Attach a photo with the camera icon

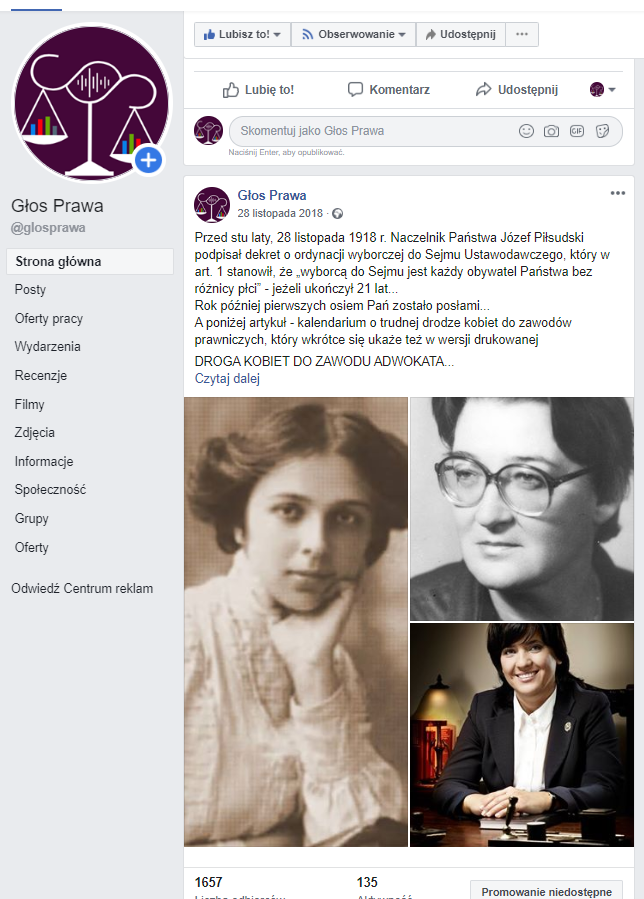551,131
